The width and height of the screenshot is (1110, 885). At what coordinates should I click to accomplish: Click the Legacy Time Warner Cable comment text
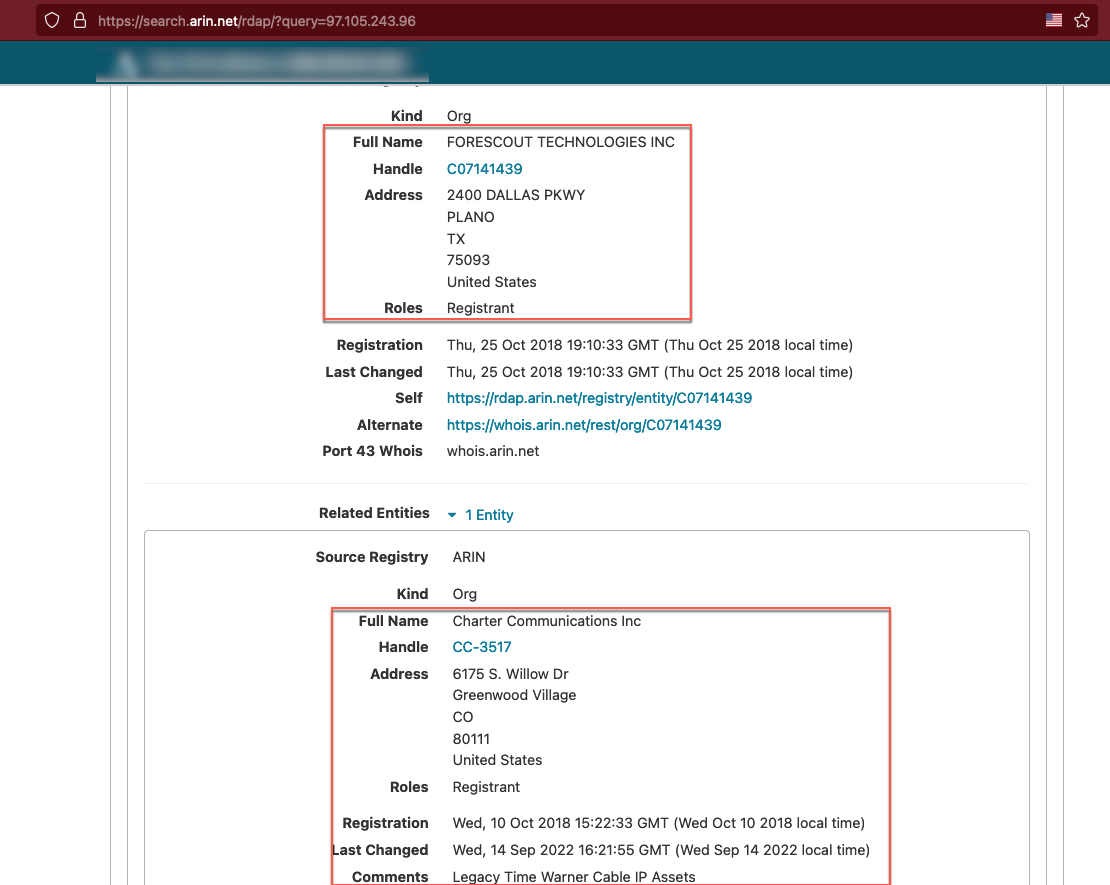click(x=574, y=877)
